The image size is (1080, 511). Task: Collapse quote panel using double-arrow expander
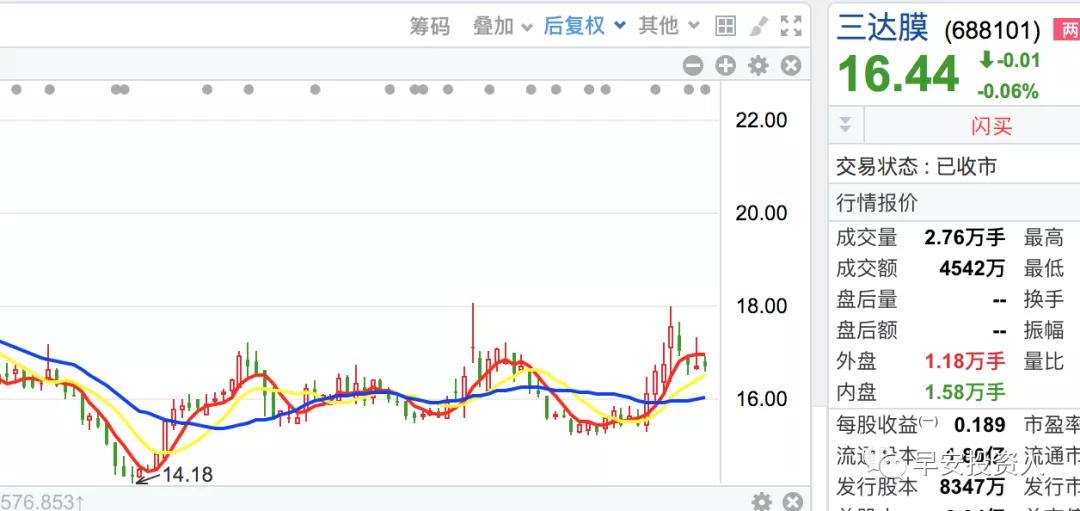[846, 125]
